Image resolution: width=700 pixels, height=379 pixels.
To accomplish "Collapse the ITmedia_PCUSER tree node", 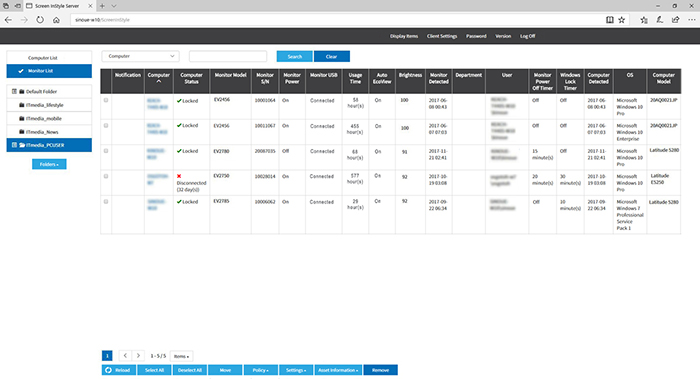I will pos(14,145).
